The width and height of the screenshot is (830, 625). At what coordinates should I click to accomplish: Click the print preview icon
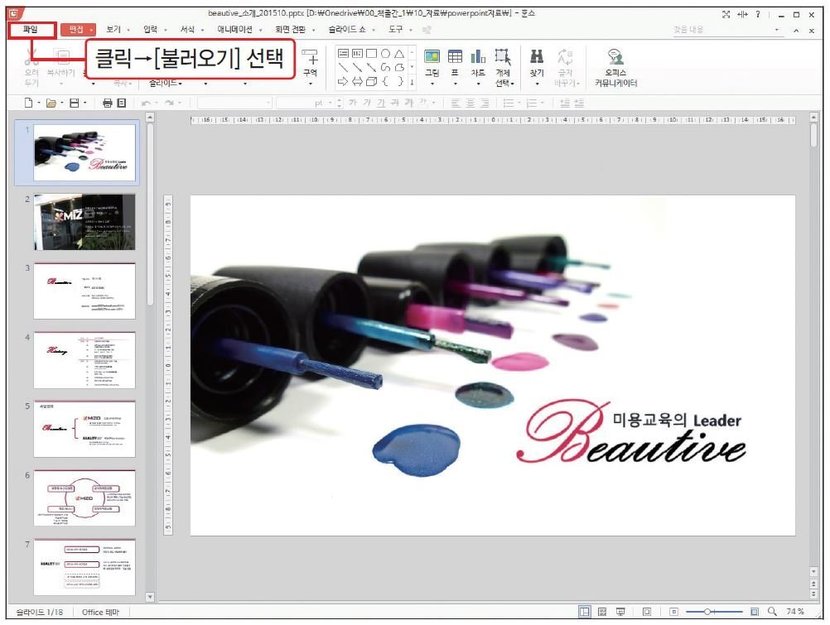click(121, 103)
